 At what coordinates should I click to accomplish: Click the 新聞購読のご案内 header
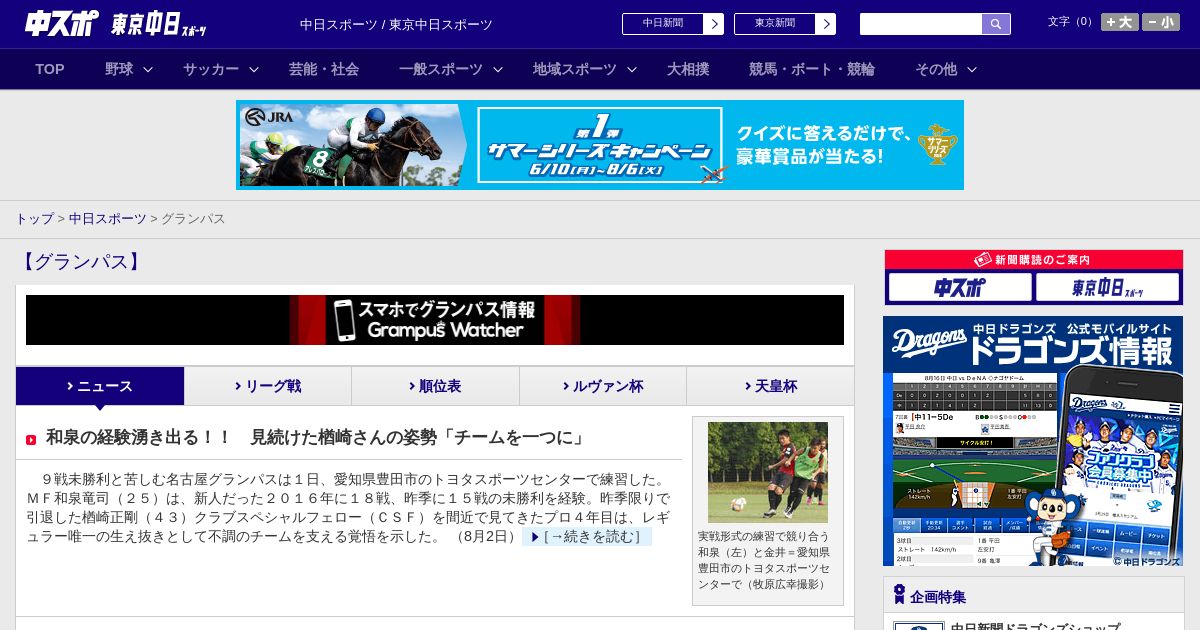pyautogui.click(x=1034, y=260)
